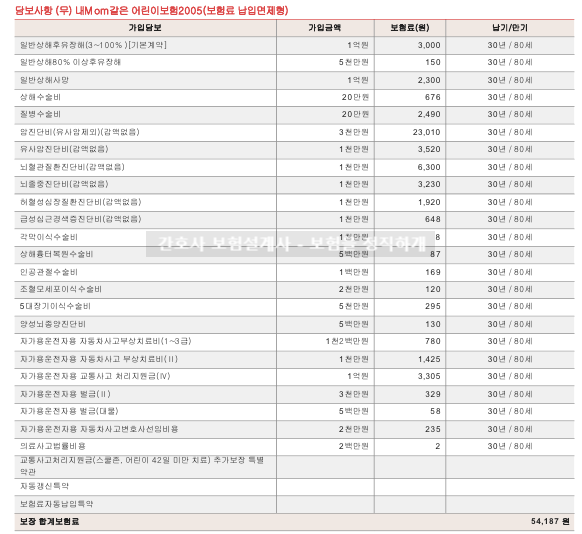Select row '급성심근경색증진단비(감액없음)'
Screen dimensions: 582x534
294,220
